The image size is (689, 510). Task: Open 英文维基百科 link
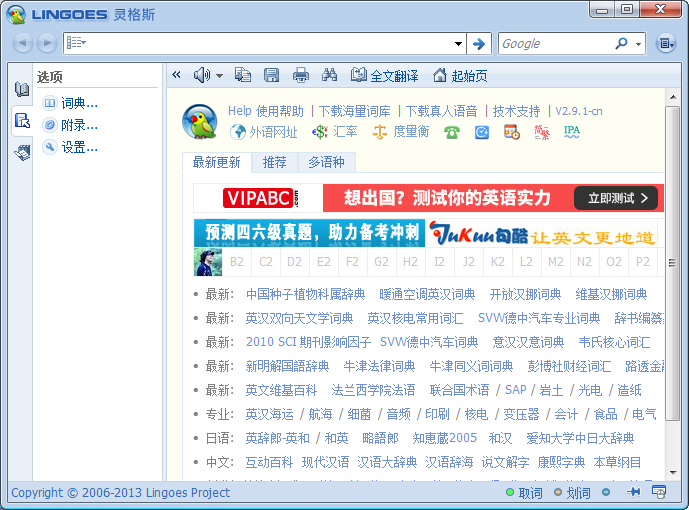pos(281,390)
